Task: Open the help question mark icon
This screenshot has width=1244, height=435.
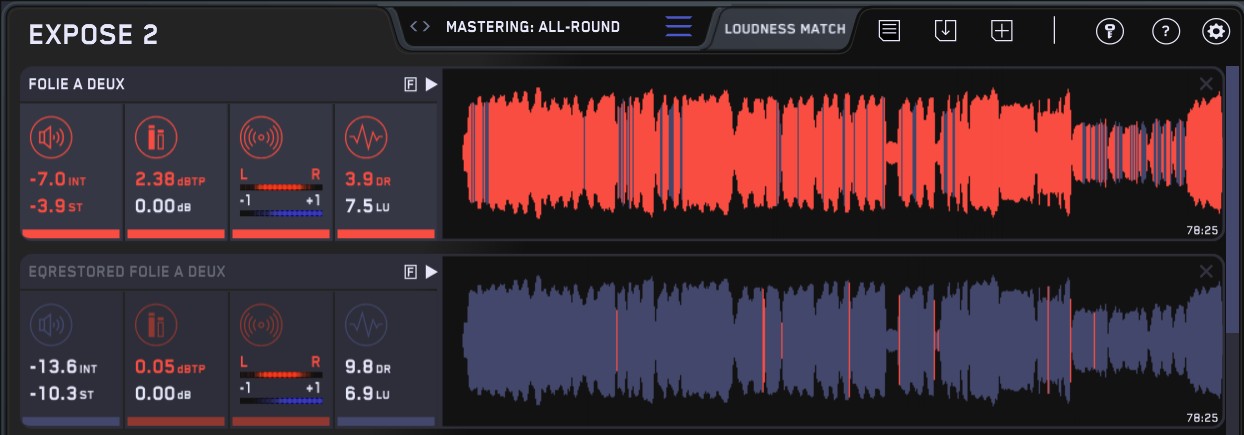Action: pyautogui.click(x=1164, y=31)
